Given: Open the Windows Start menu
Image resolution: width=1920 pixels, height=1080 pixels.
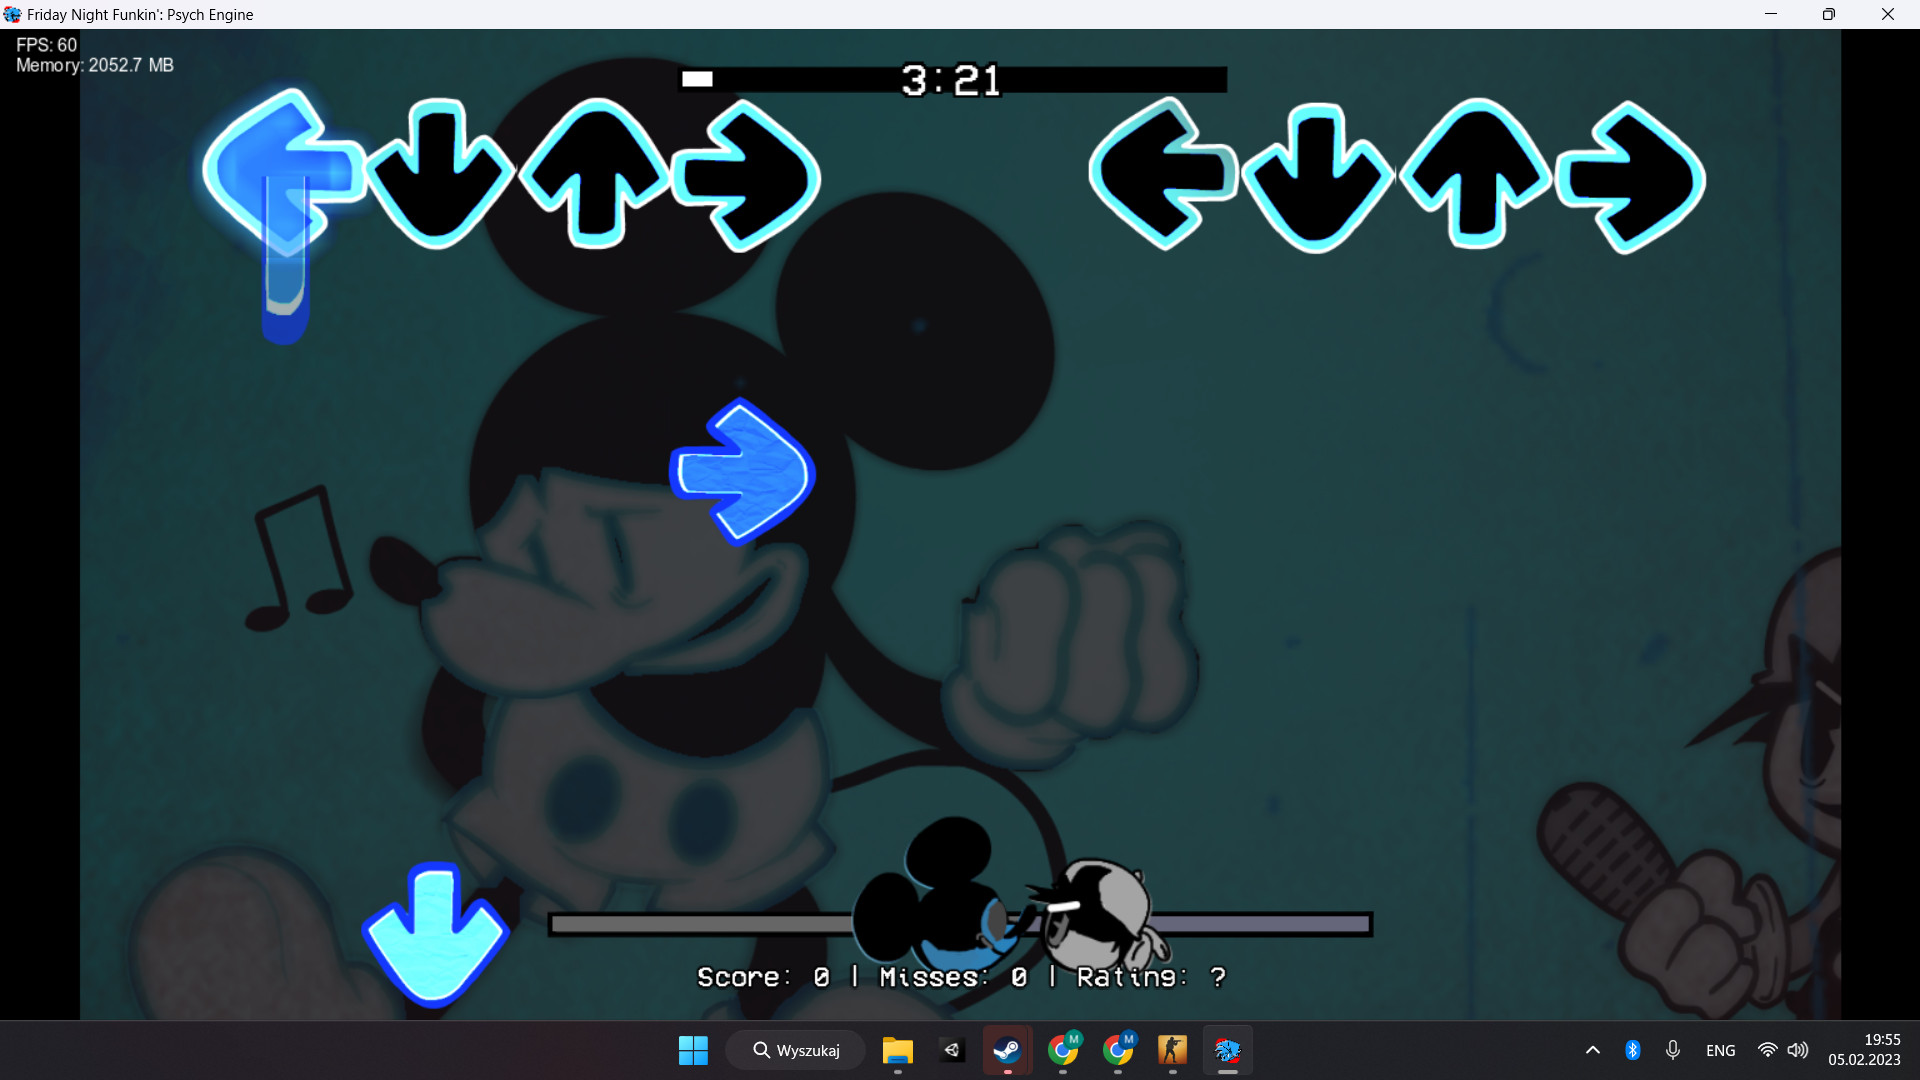Looking at the screenshot, I should pos(693,1050).
